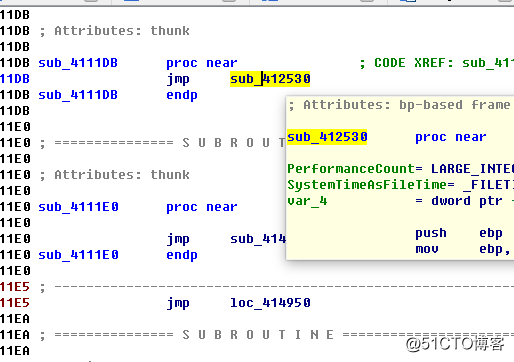Click LARGE_INTE type name in tooltip
Screen dimensions: 514x362
tap(472, 169)
